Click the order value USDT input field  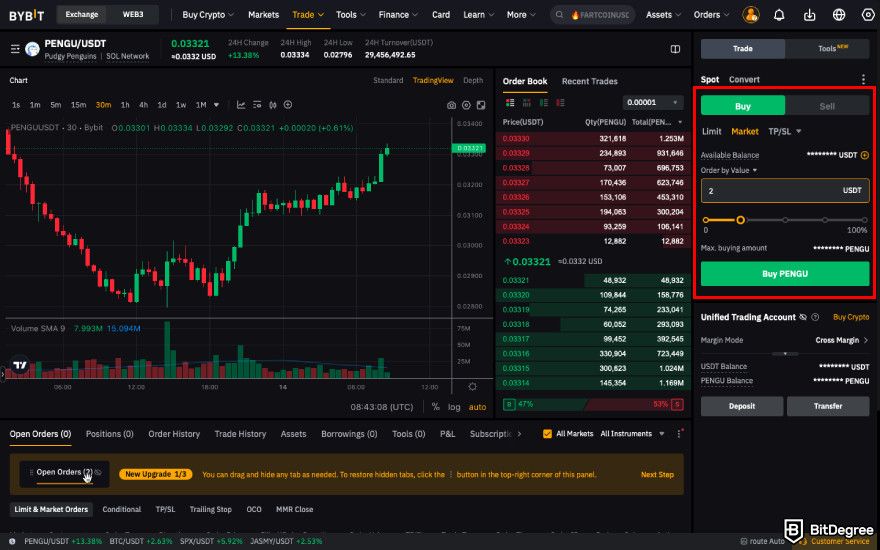coord(785,191)
